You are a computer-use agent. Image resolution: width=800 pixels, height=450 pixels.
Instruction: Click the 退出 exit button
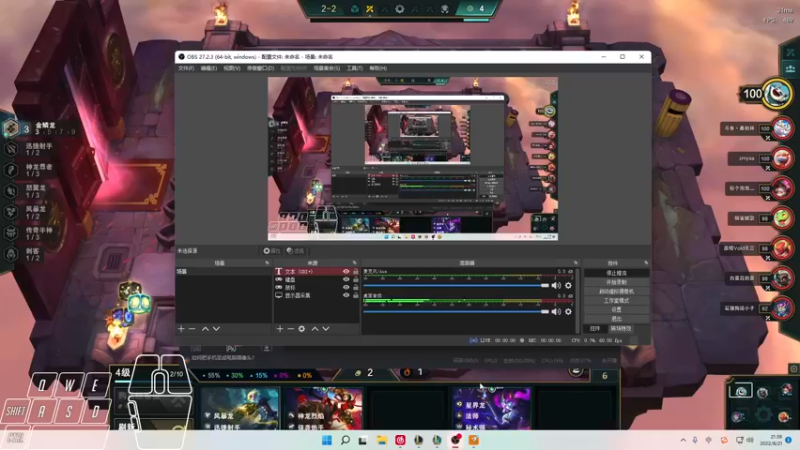coord(616,319)
